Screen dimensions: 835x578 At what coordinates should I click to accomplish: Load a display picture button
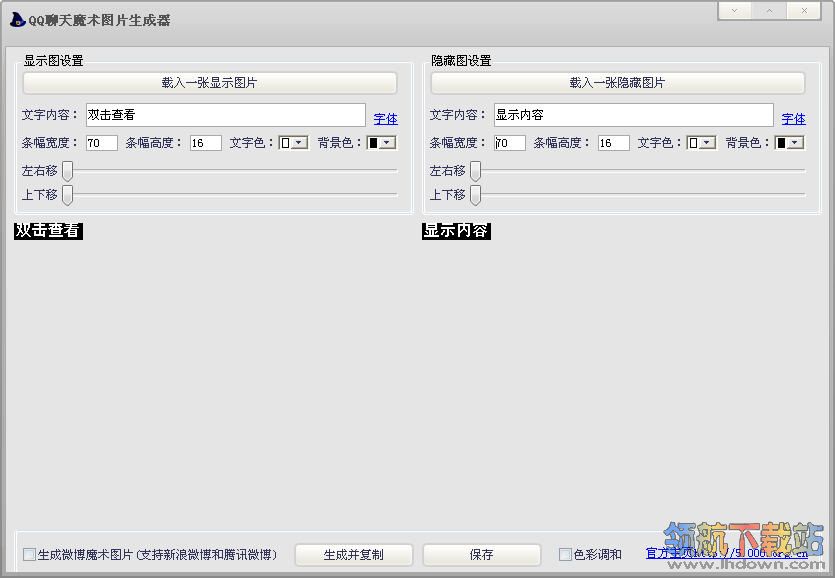click(210, 83)
